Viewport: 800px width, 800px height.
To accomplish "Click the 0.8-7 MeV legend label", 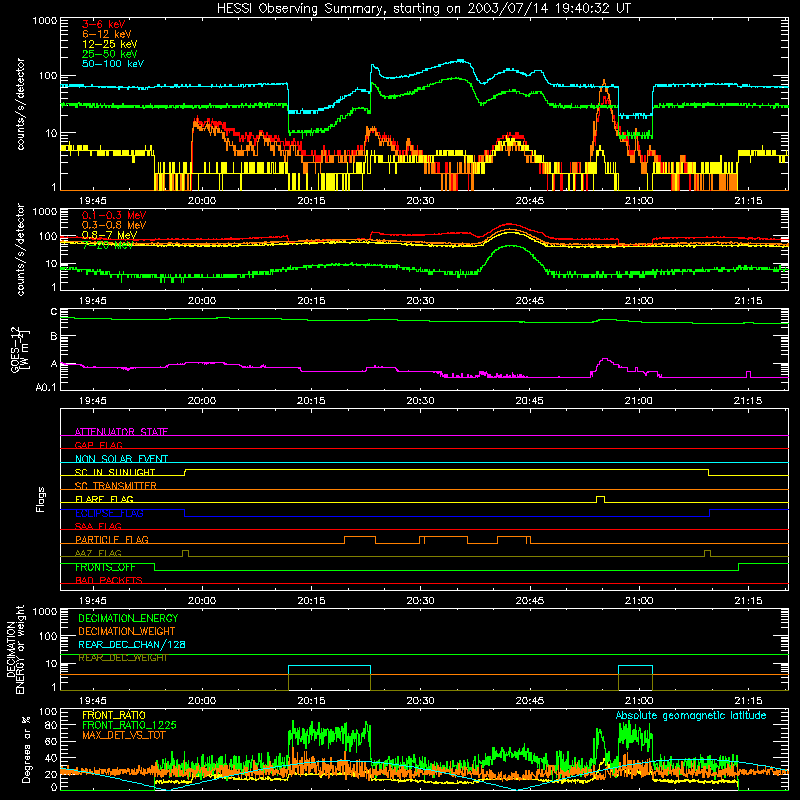I will [x=109, y=235].
